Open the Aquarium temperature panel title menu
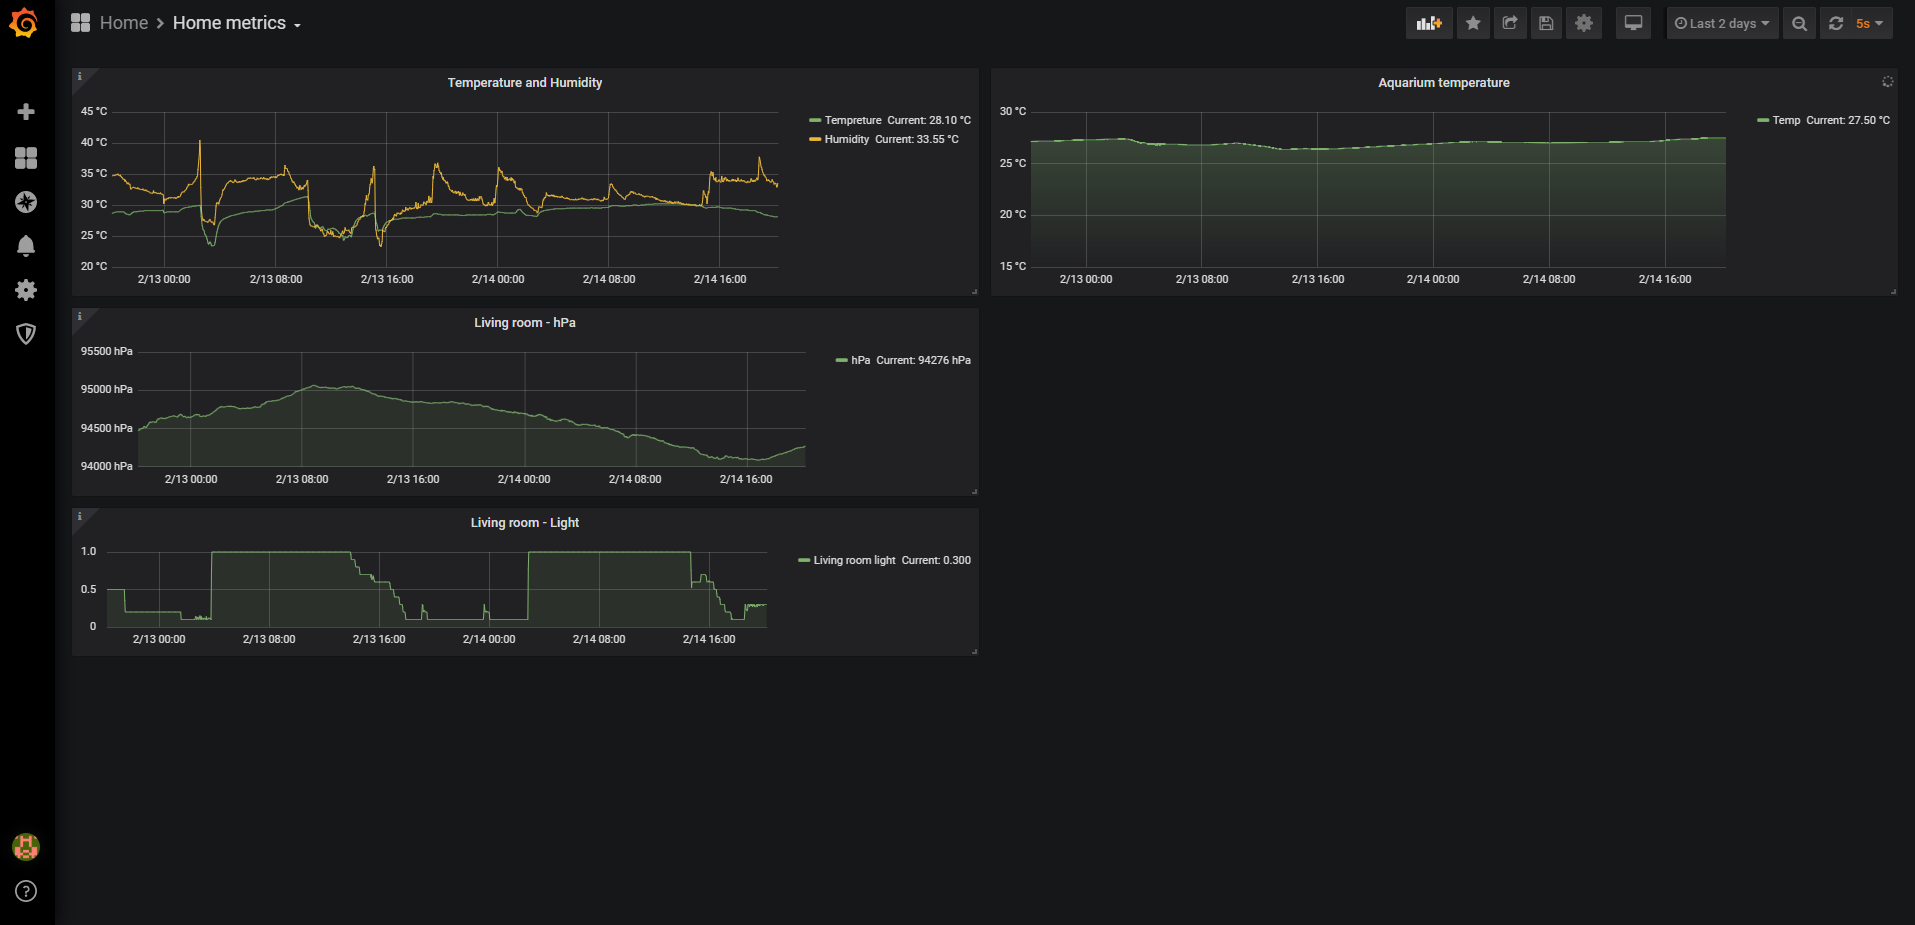This screenshot has width=1915, height=925. (1444, 83)
